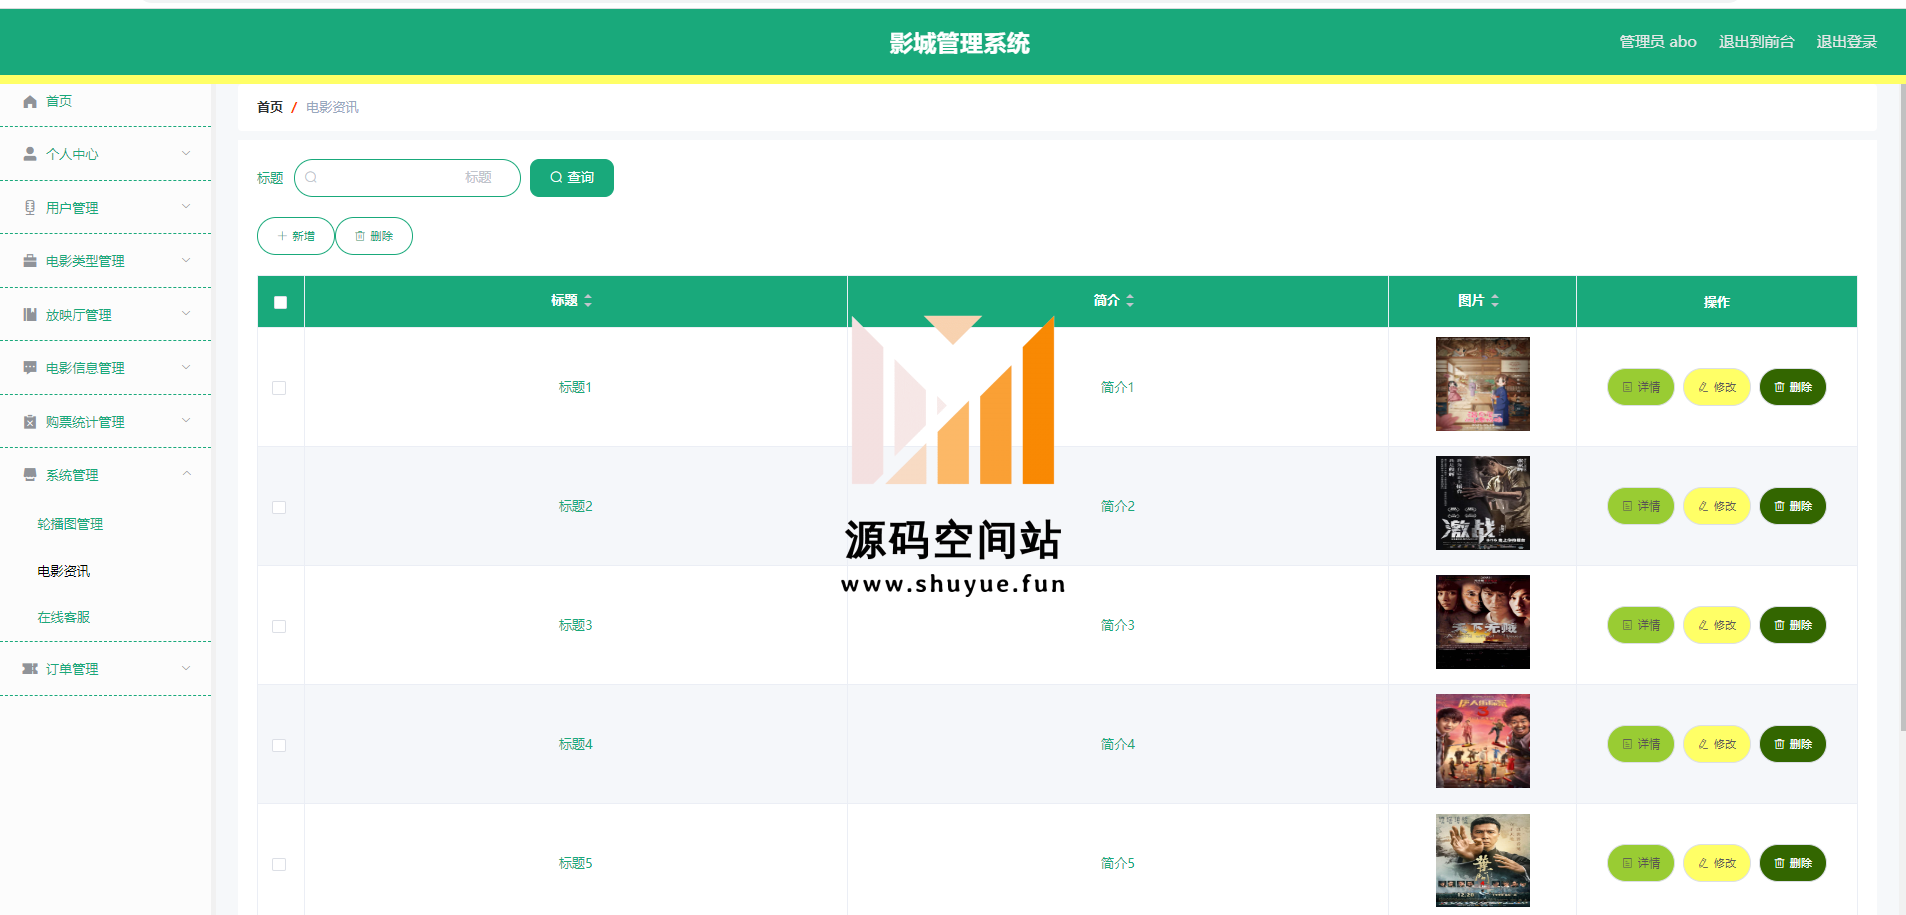Check the row checkbox for 标题4
The width and height of the screenshot is (1906, 915).
[x=279, y=745]
